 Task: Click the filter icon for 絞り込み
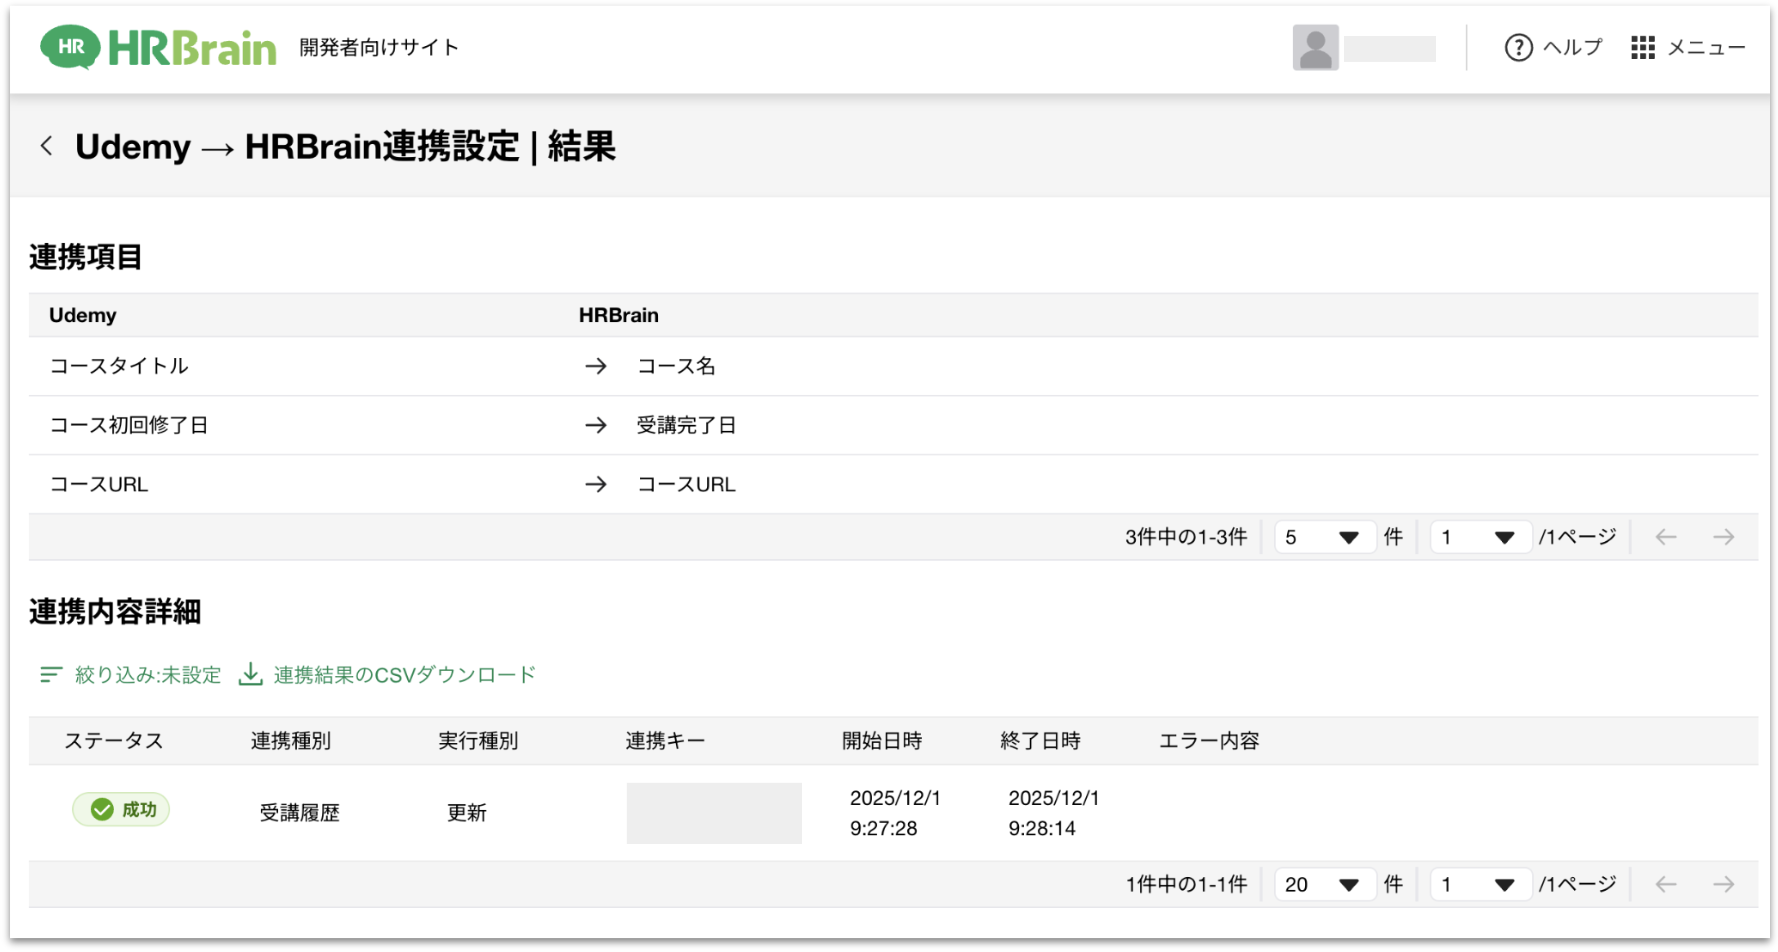pyautogui.click(x=51, y=675)
